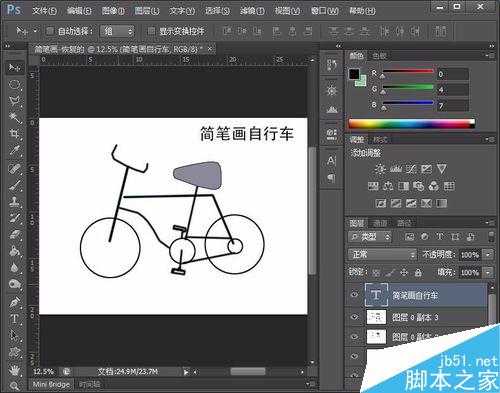Enable the 显示变换控件 checkbox
Viewport: 500px width, 393px height.
151,31
